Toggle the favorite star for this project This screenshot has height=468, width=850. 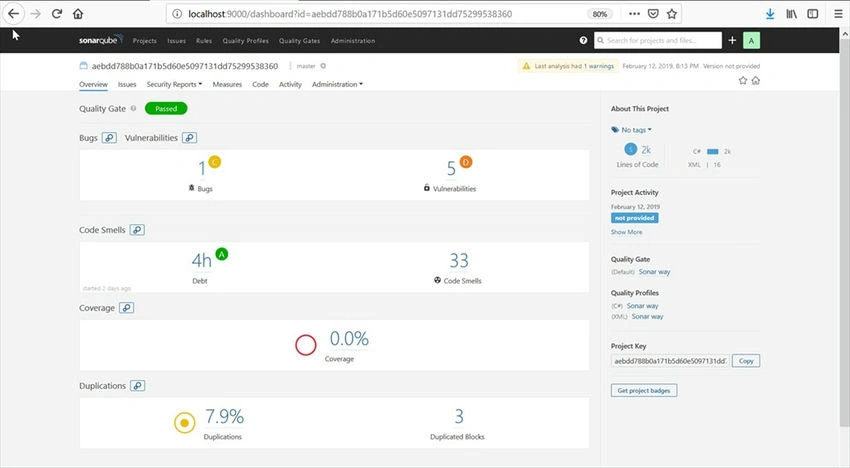[743, 80]
